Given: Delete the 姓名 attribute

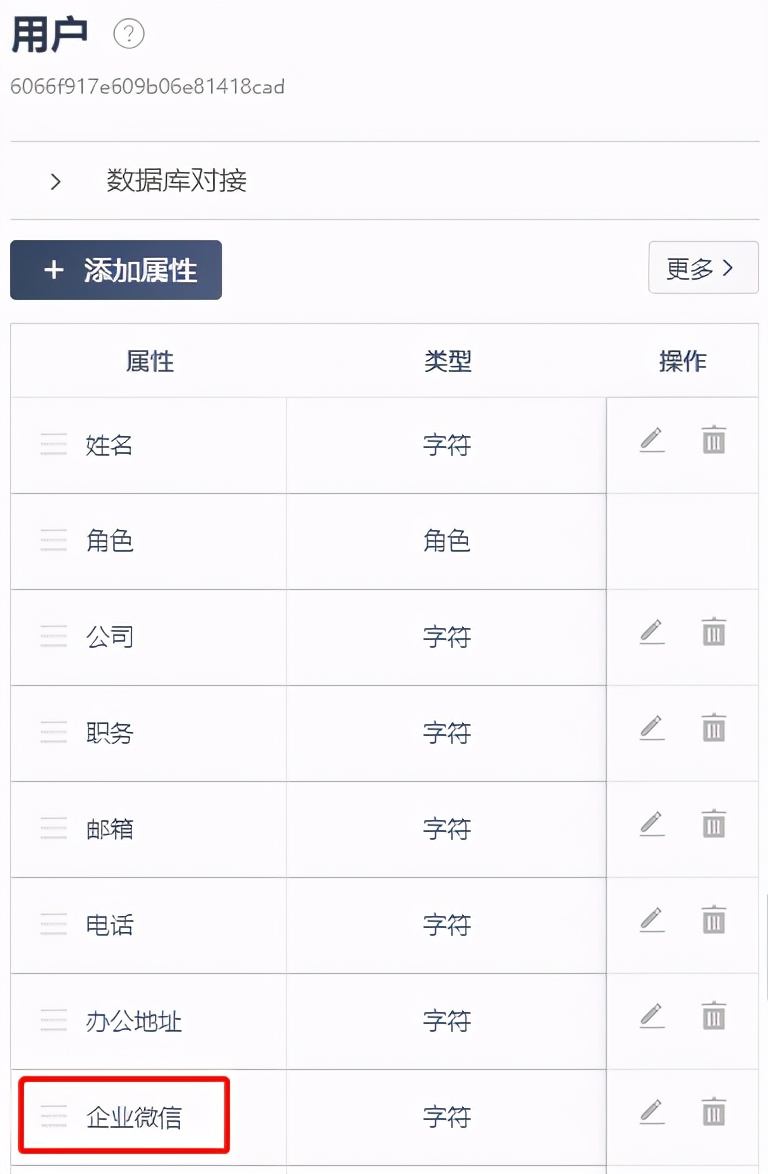Looking at the screenshot, I should 713,439.
